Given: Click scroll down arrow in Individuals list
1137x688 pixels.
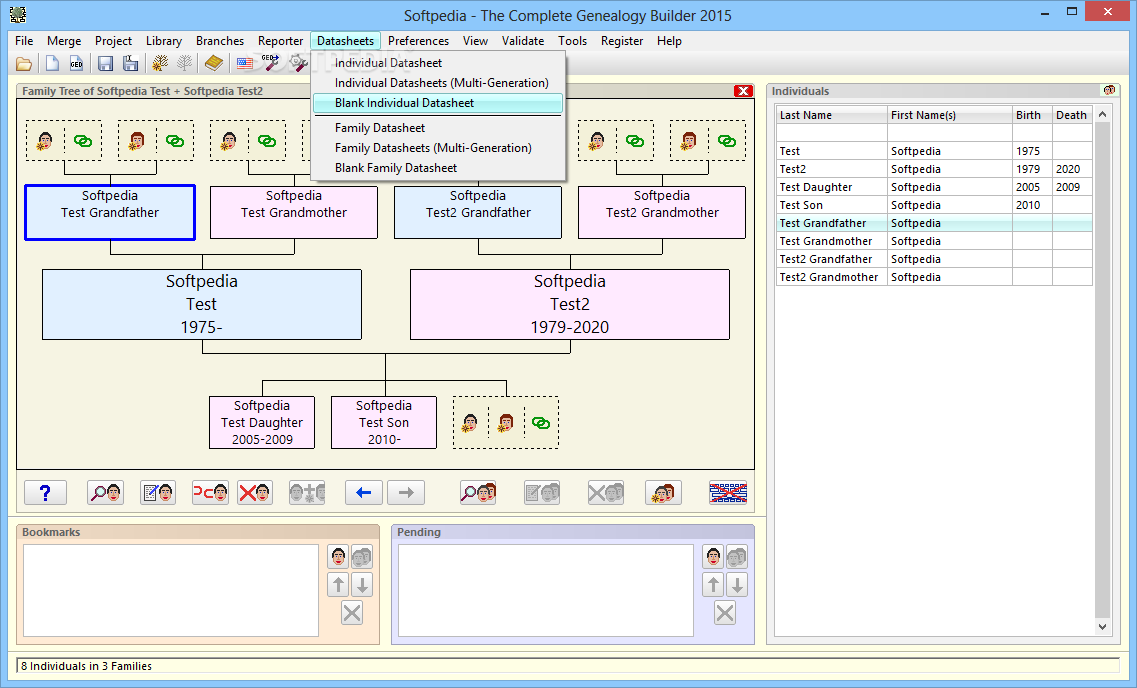Looking at the screenshot, I should [1102, 627].
